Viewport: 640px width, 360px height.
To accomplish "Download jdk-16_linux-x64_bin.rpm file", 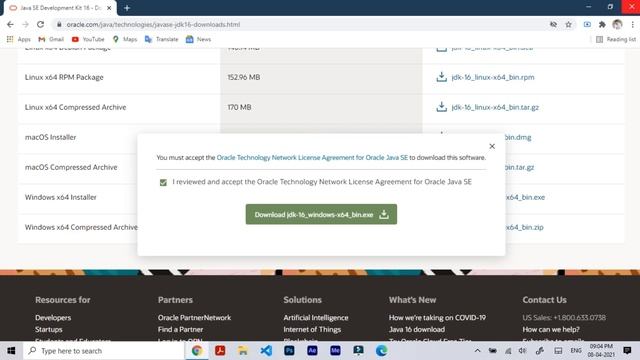I will click(493, 77).
